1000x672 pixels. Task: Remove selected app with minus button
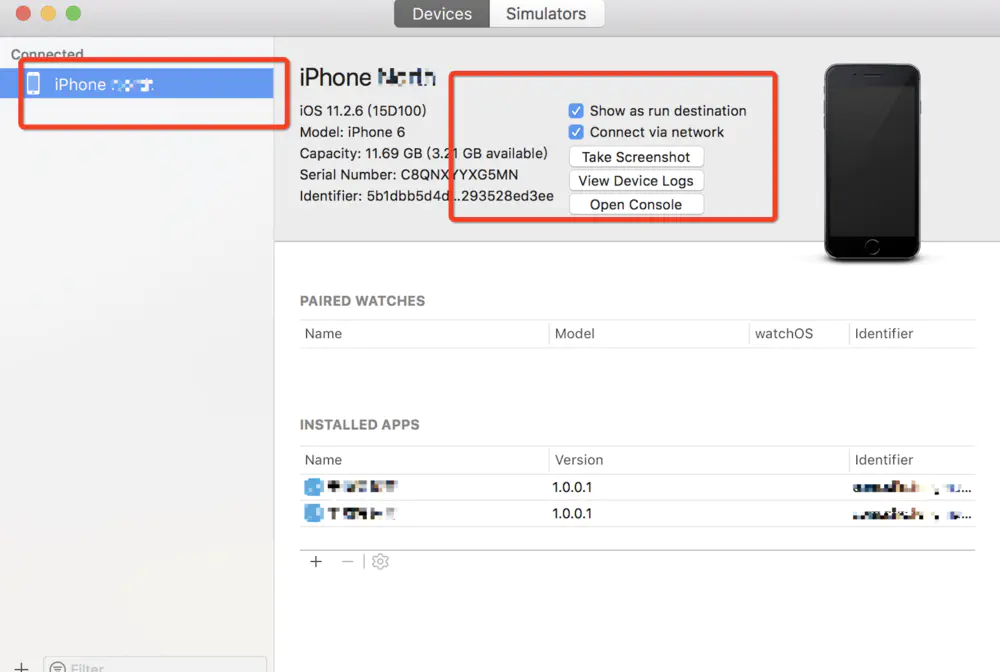coord(347,562)
